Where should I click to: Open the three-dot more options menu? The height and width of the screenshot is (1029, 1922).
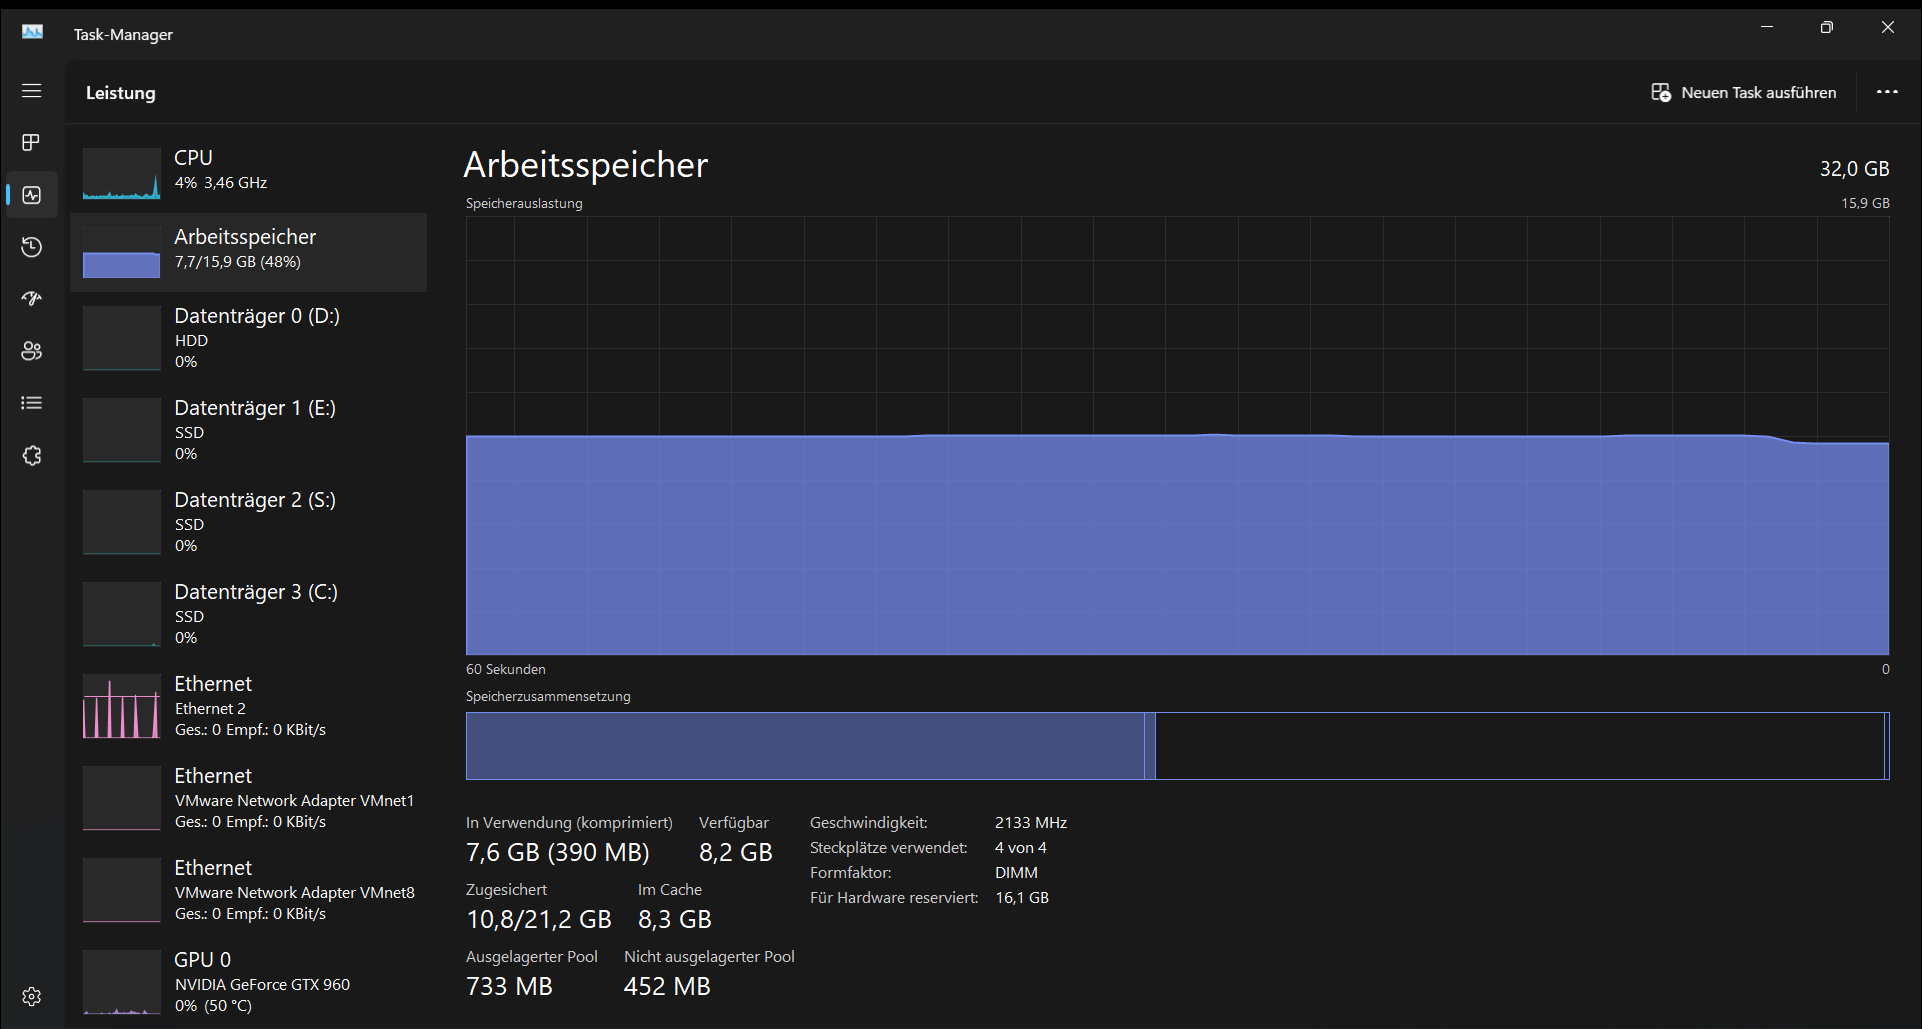1887,92
